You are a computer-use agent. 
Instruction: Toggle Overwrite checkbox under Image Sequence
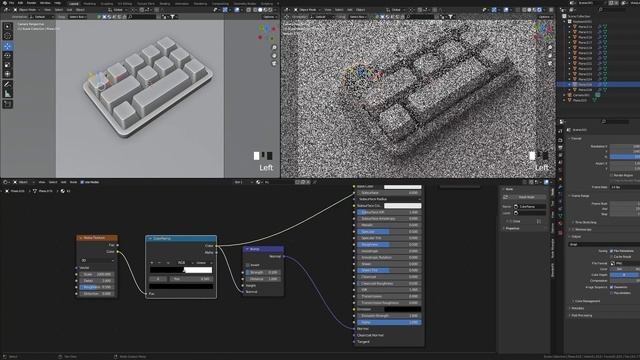(611, 287)
